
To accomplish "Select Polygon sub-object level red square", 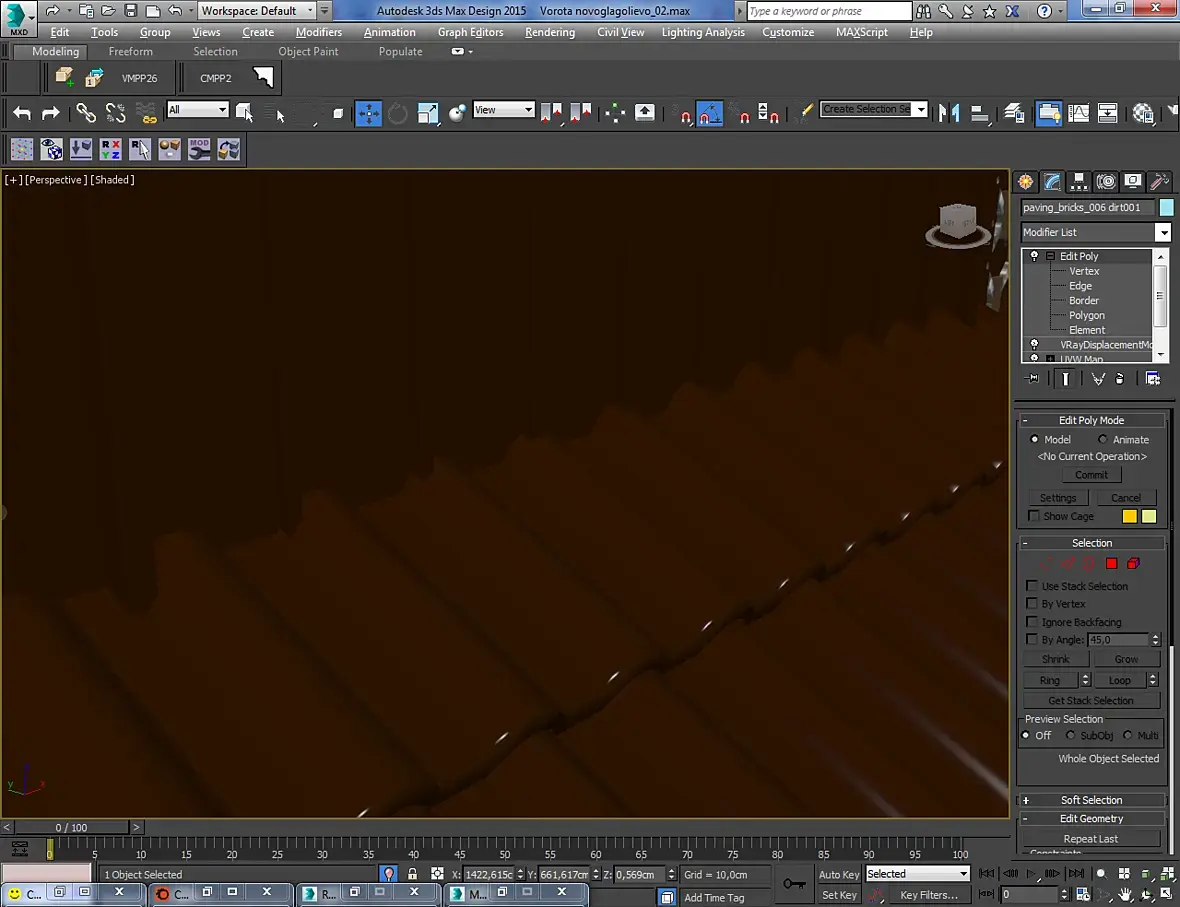I will pos(1111,564).
